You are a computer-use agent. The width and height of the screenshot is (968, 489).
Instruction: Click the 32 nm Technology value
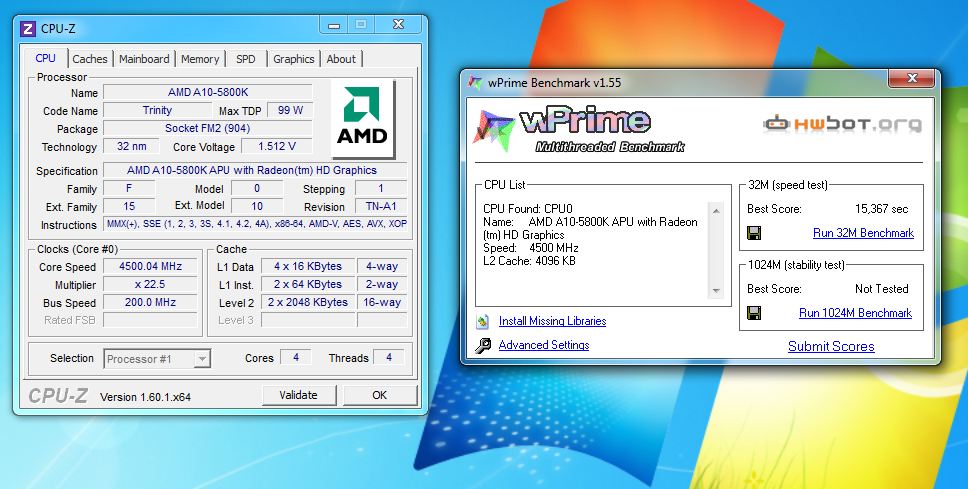[x=131, y=146]
